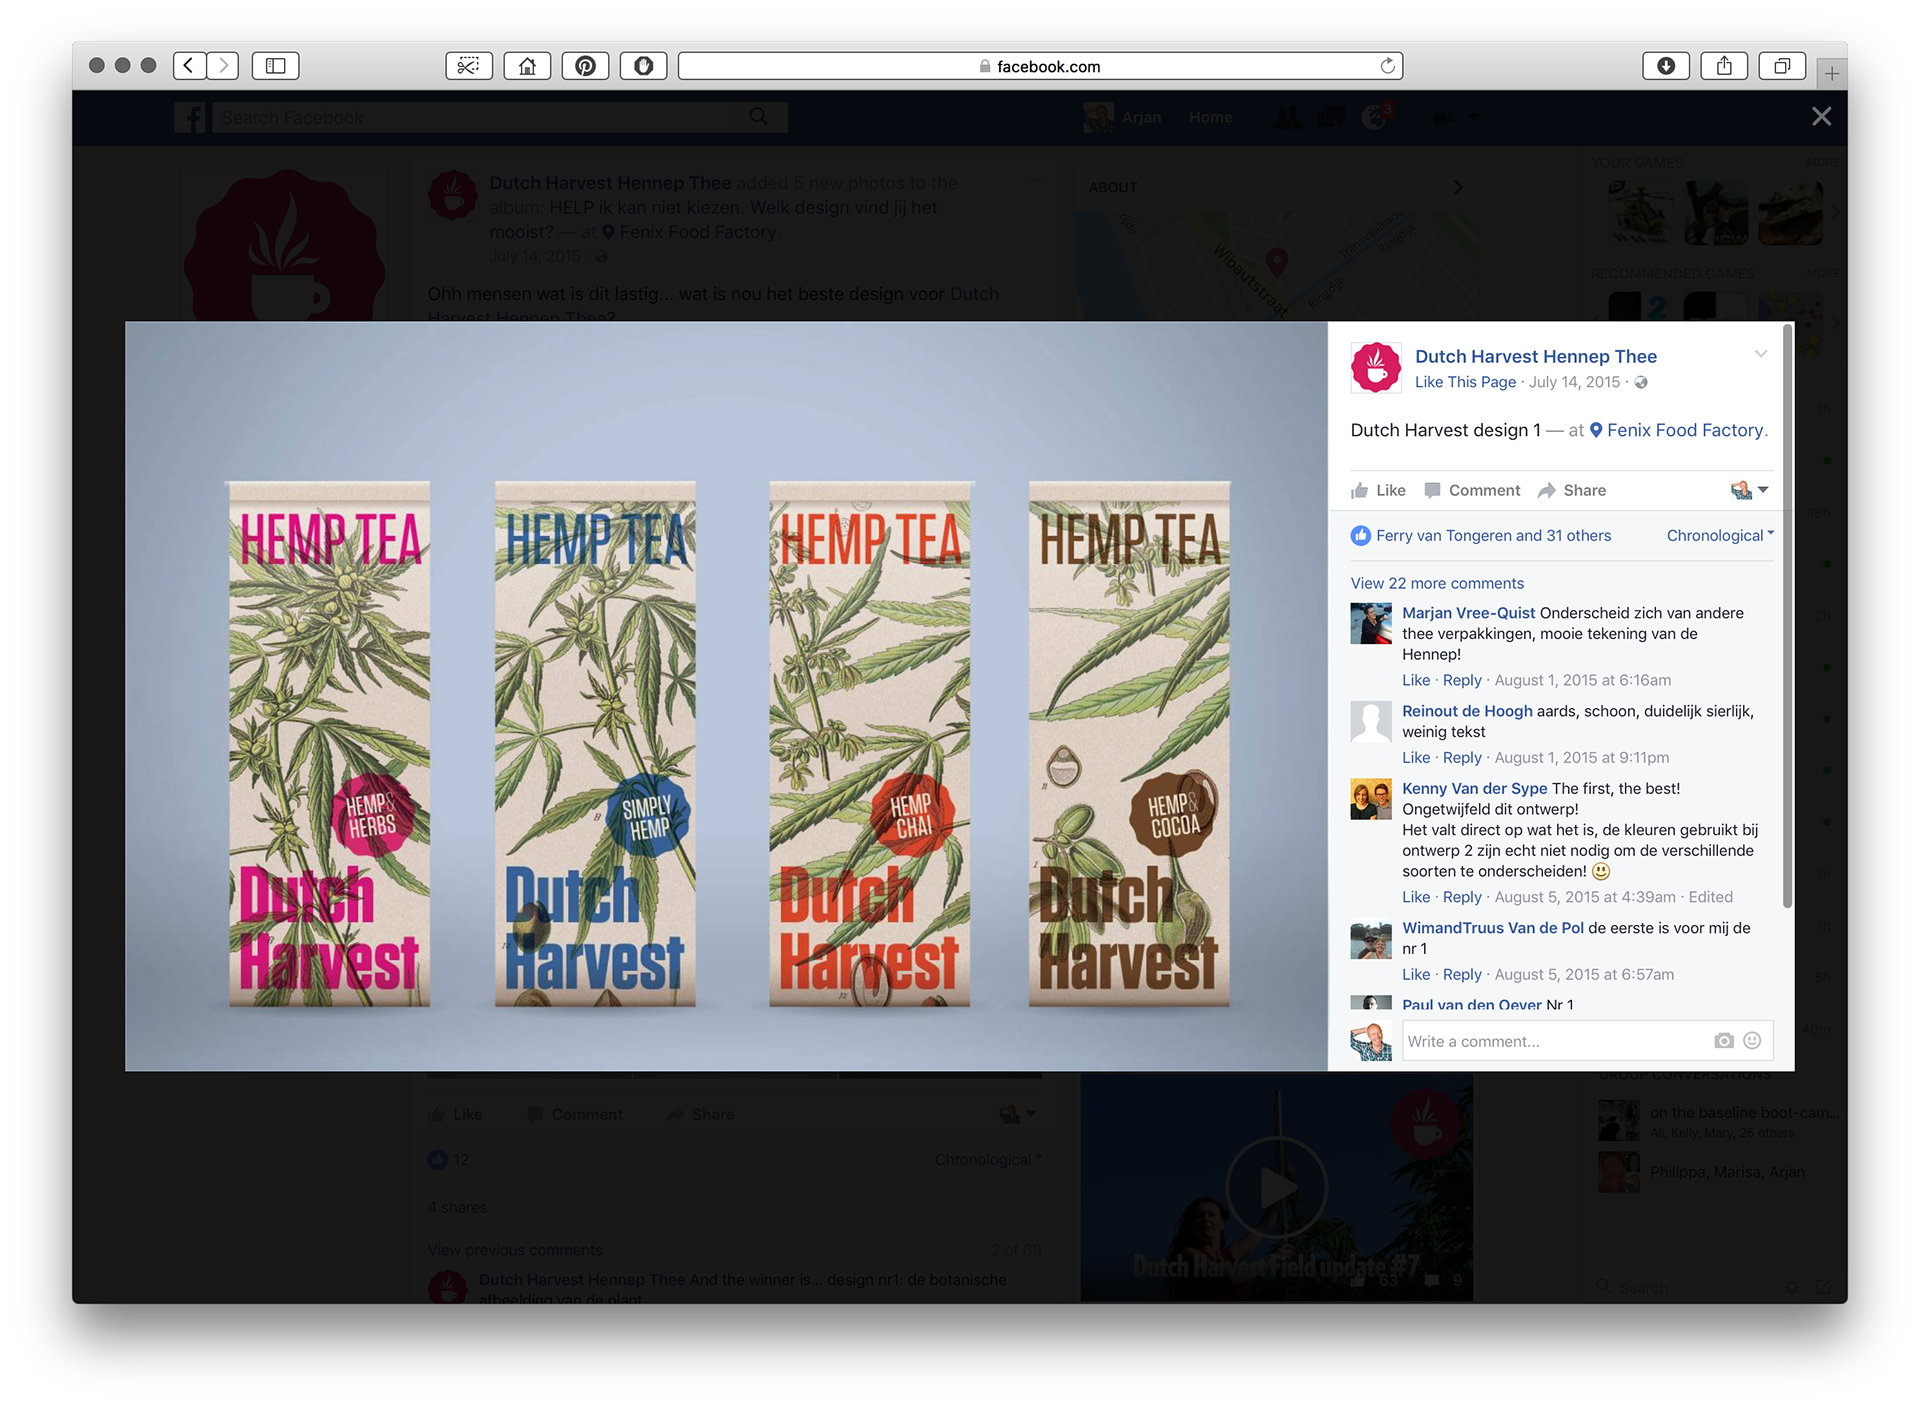
Task: Go to Home in Facebook navbar
Action: [x=1210, y=117]
